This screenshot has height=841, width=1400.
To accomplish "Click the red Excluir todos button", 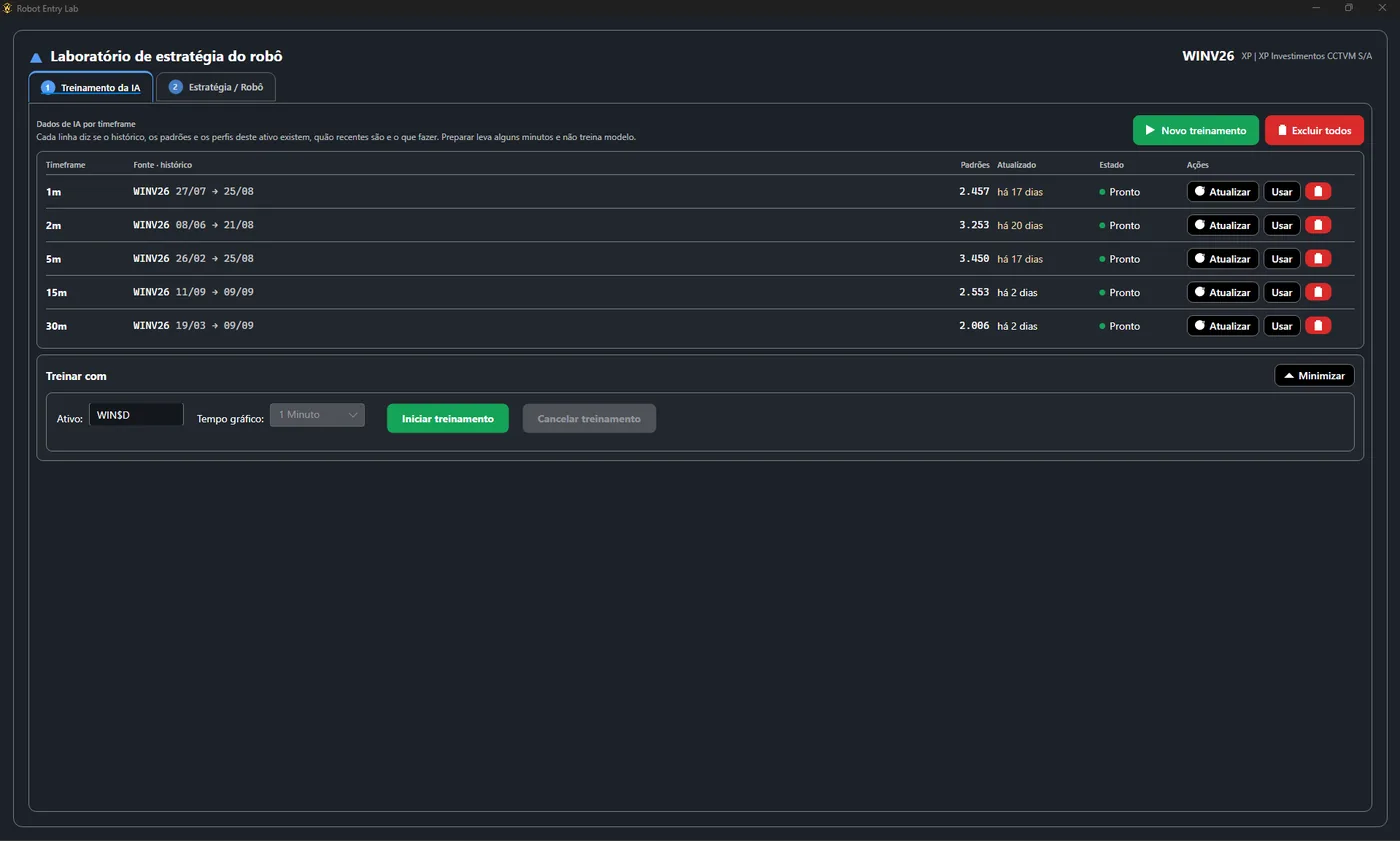I will (1314, 130).
